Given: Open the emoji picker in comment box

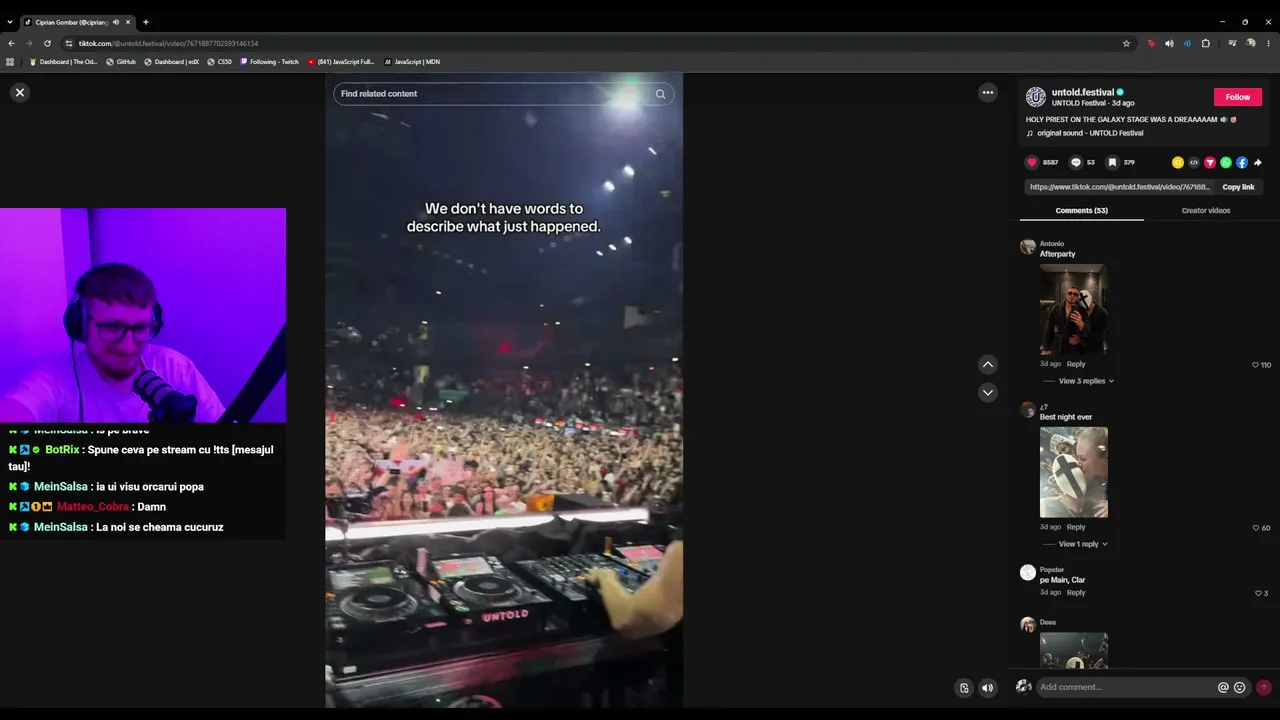Looking at the screenshot, I should coord(1240,687).
